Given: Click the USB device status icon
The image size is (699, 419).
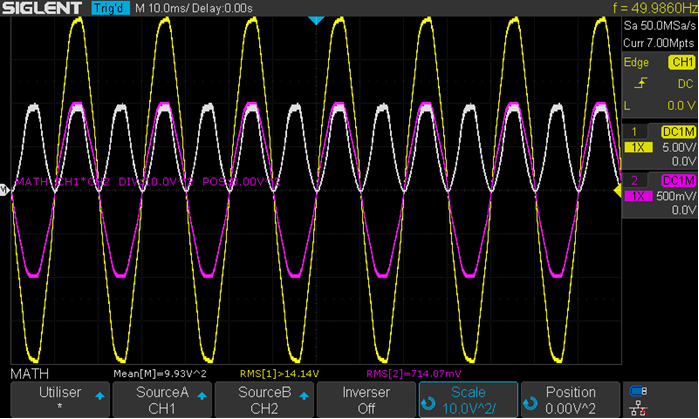Looking at the screenshot, I should click(x=638, y=391).
